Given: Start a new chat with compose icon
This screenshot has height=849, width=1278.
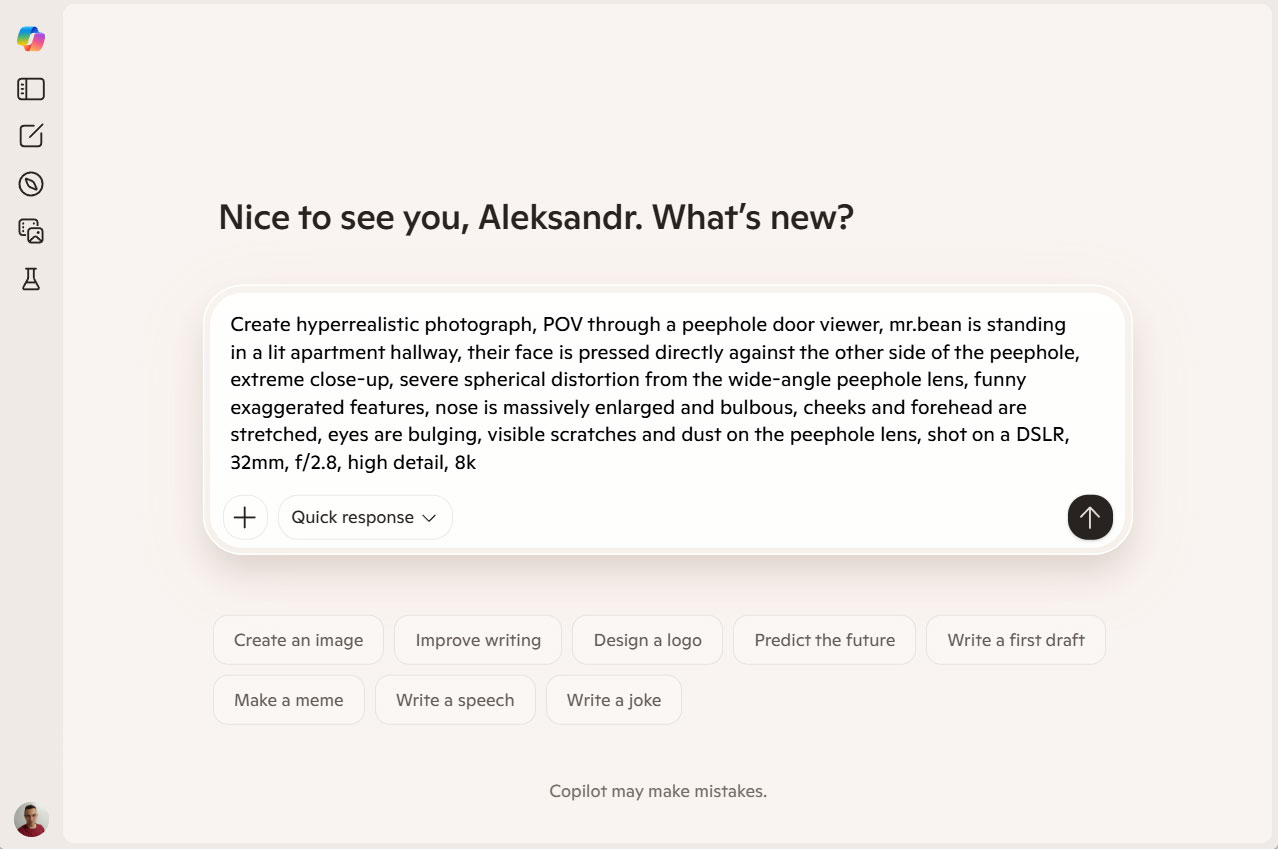Looking at the screenshot, I should [31, 136].
